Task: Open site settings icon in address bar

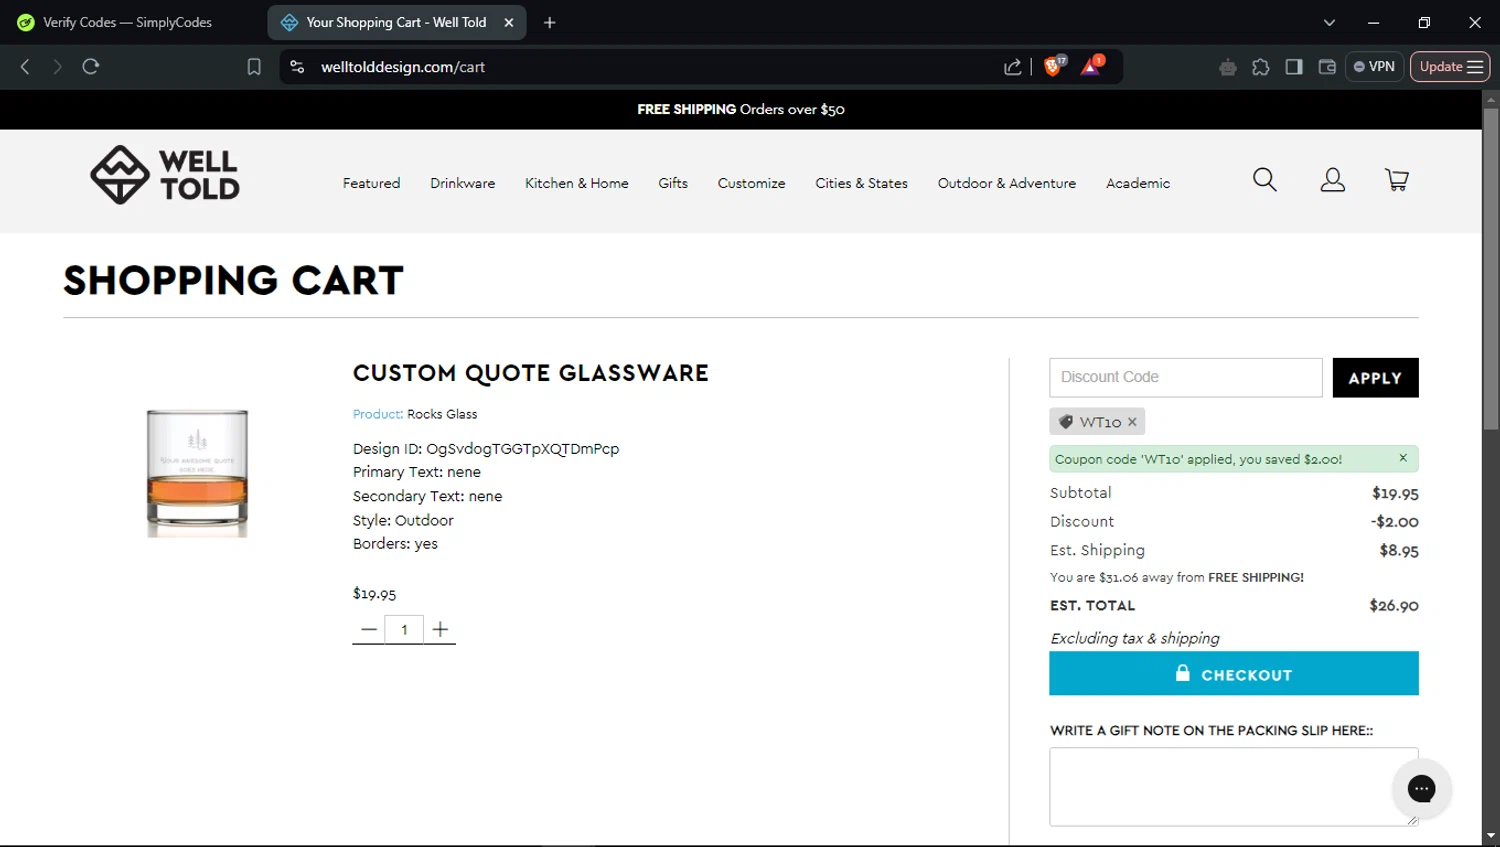Action: [297, 67]
